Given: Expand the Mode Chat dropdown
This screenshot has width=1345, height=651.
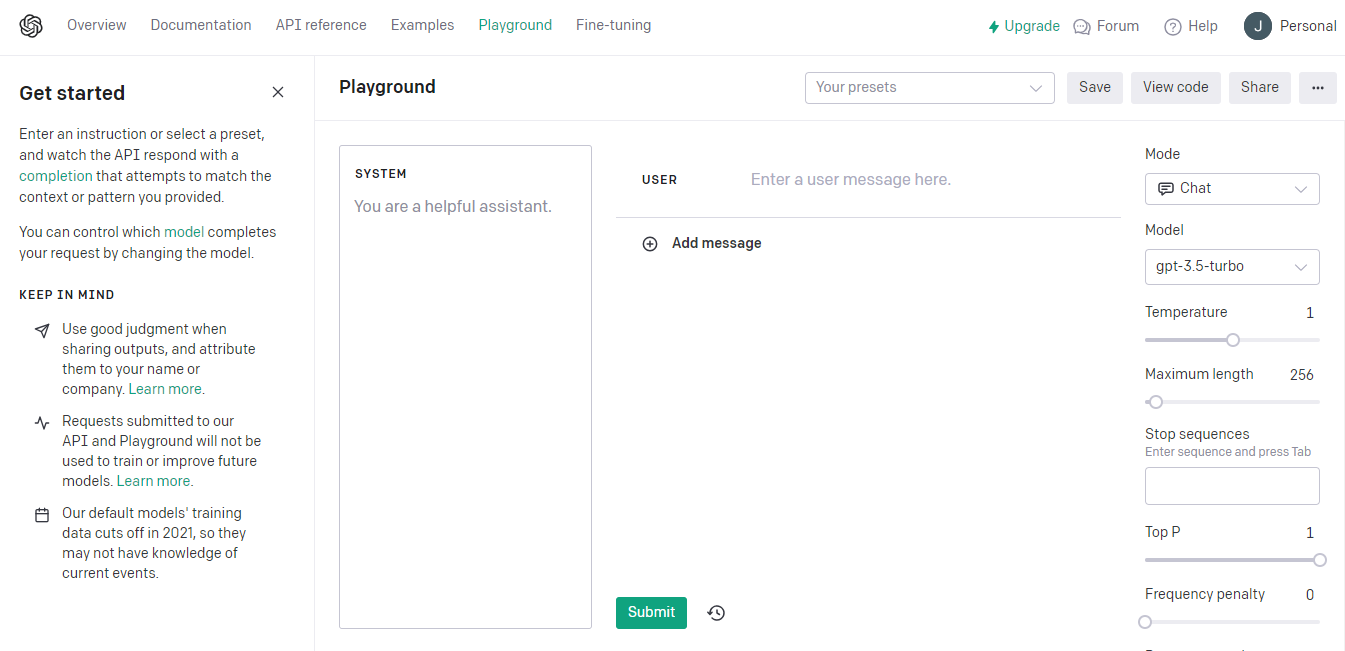Looking at the screenshot, I should click(x=1232, y=189).
